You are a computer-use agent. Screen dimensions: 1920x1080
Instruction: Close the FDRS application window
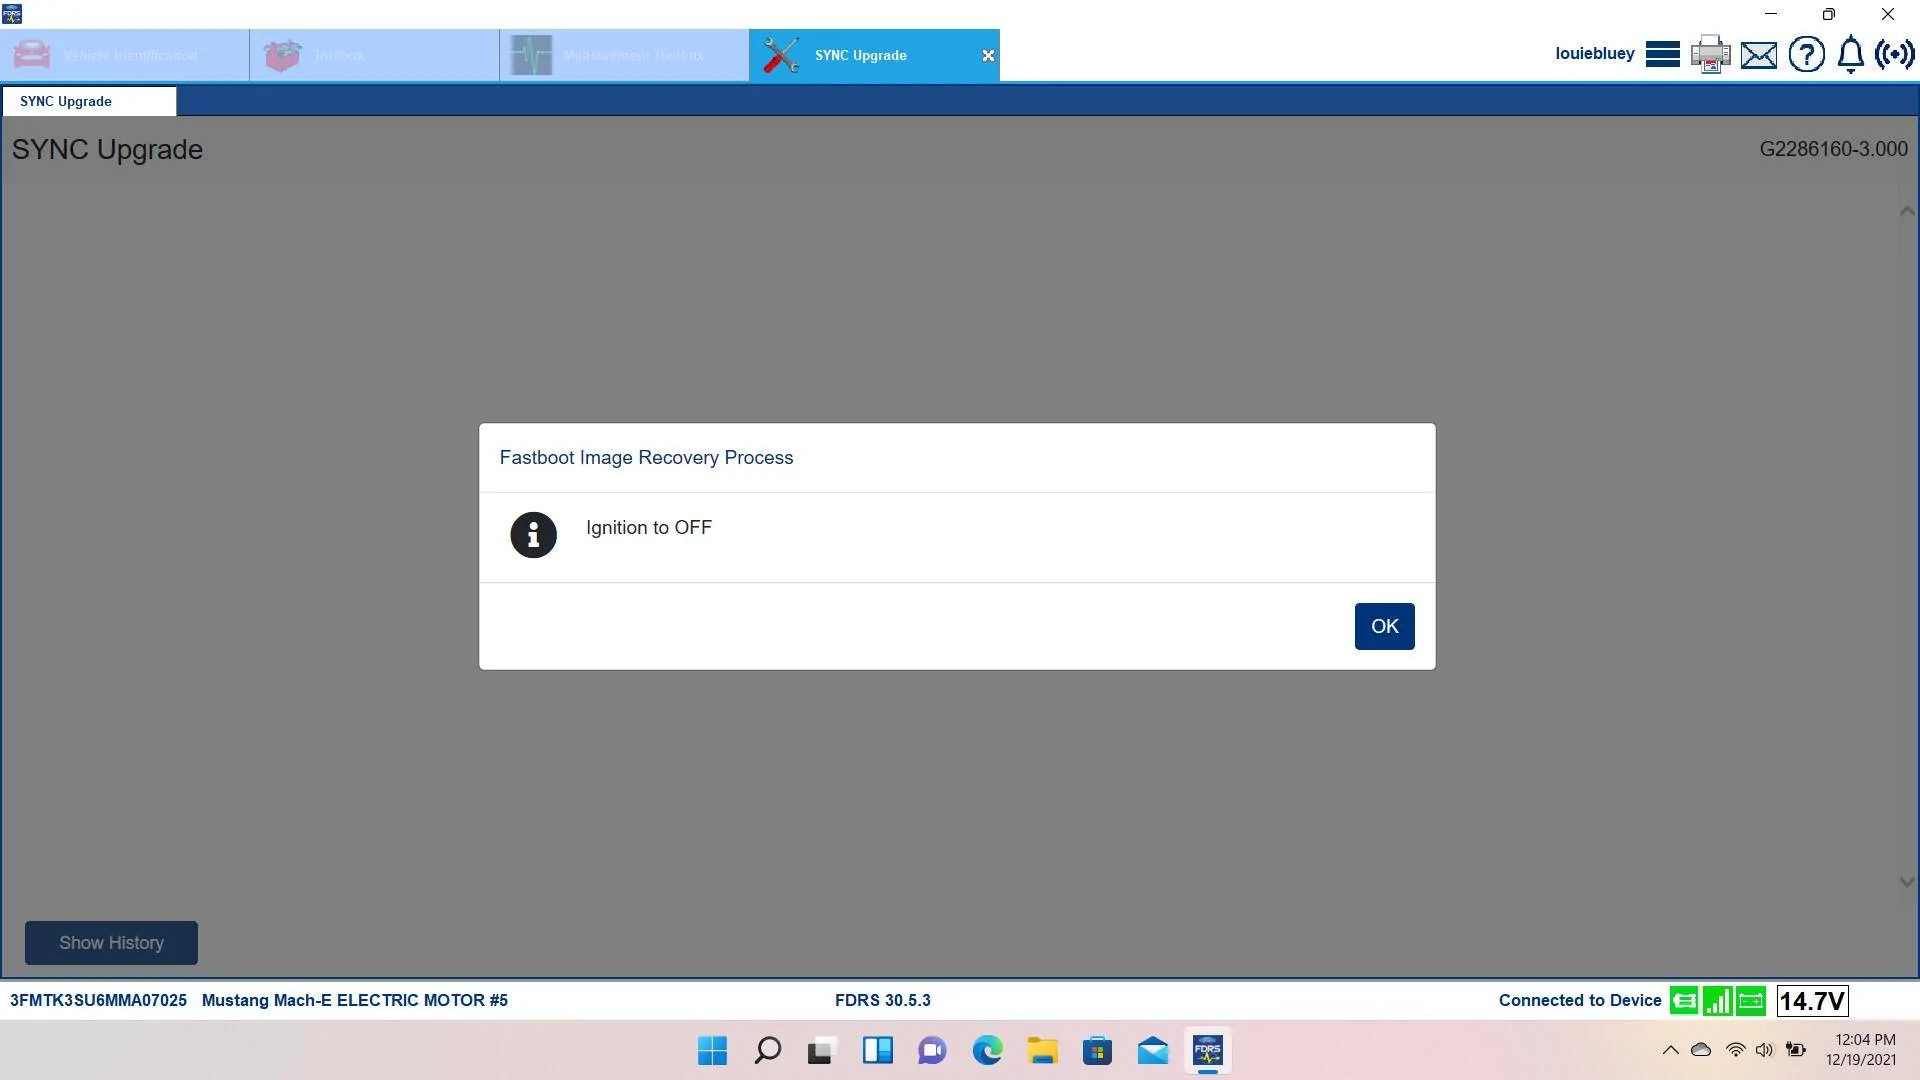click(1888, 14)
